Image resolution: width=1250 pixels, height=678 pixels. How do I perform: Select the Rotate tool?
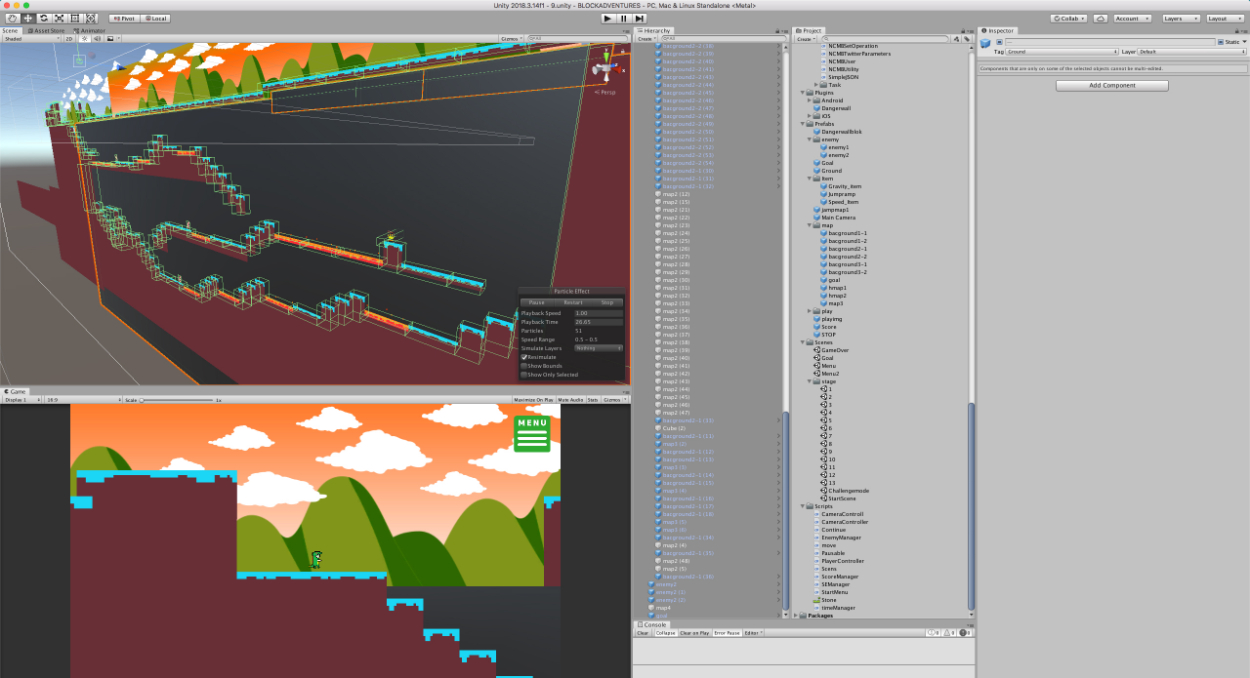coord(44,18)
